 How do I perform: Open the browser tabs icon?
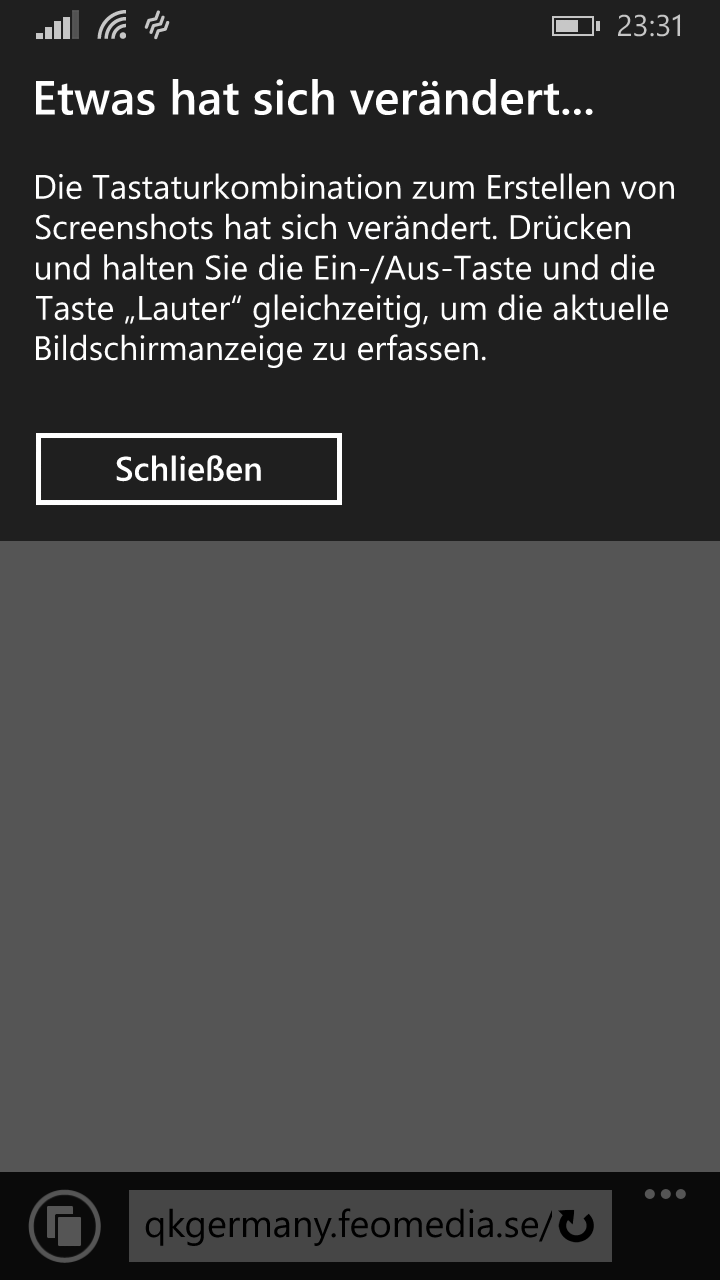pyautogui.click(x=65, y=1225)
